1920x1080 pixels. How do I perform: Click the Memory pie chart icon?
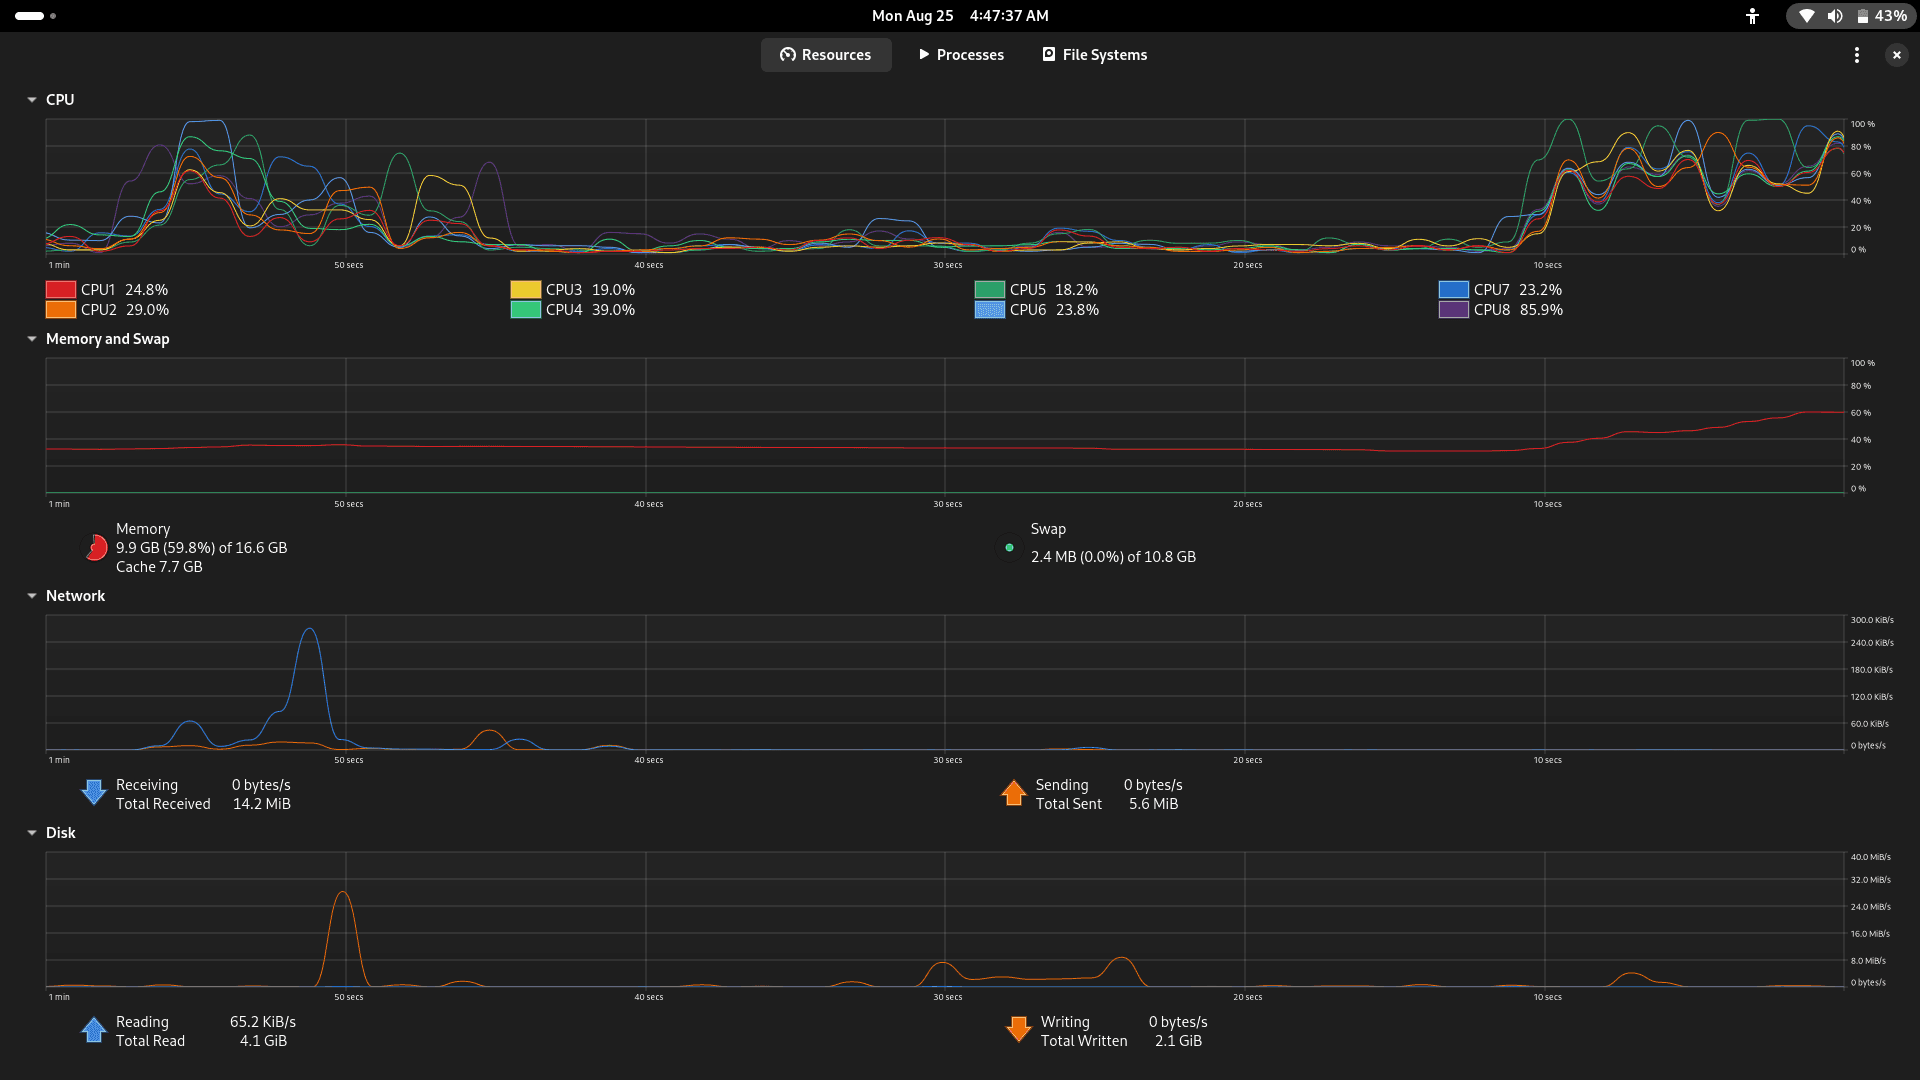pyautogui.click(x=96, y=548)
